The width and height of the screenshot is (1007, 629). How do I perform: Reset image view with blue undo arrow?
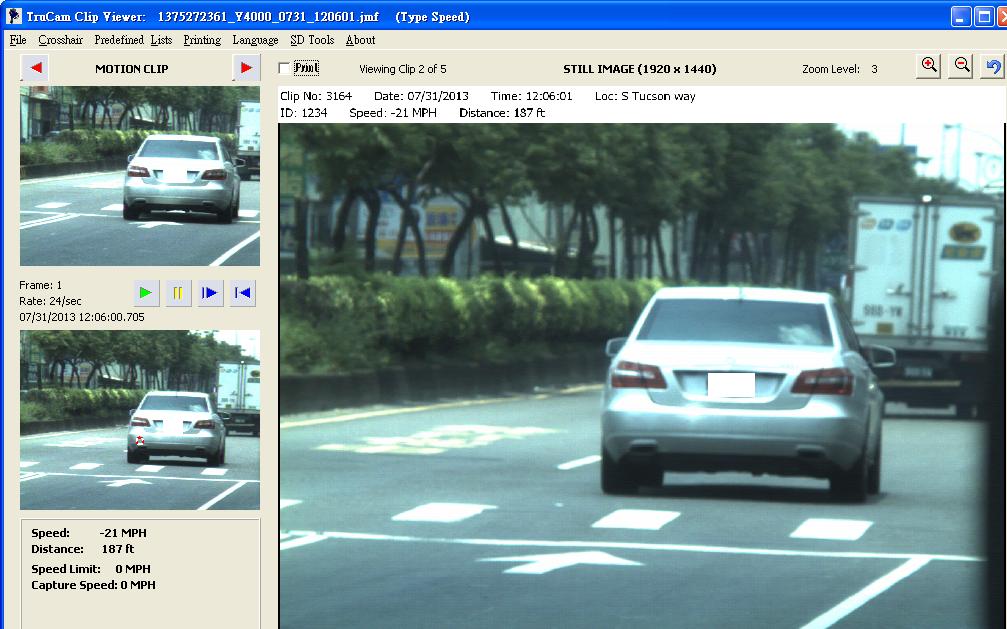(x=992, y=66)
